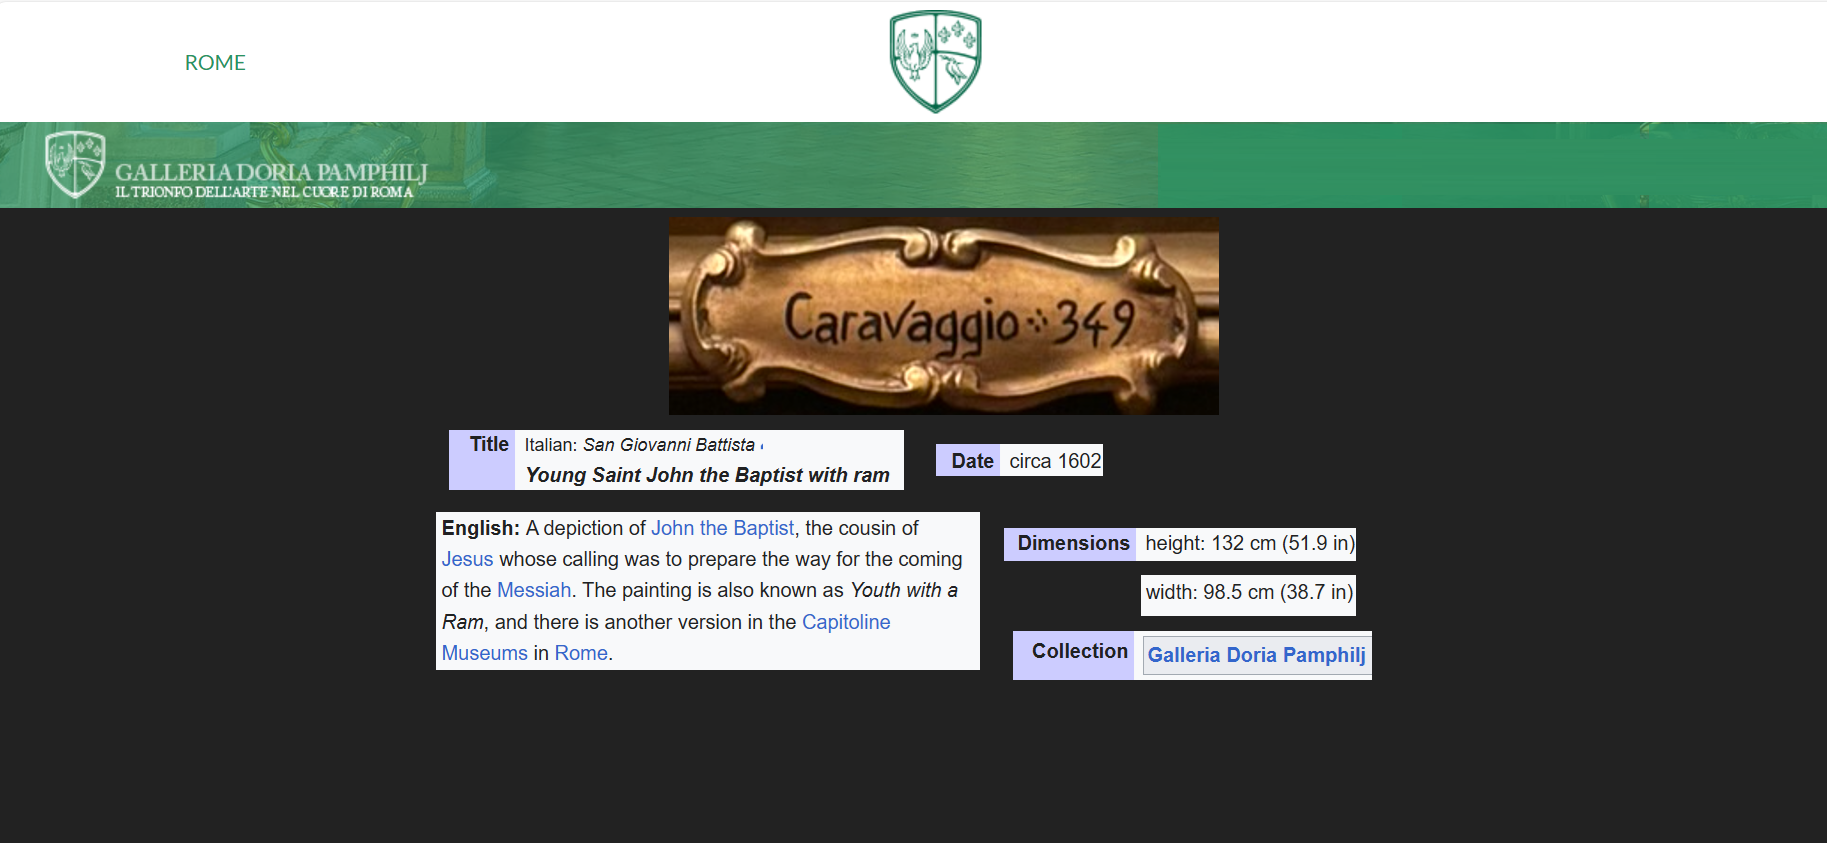Click the green shield crest logo at top center

click(x=935, y=61)
